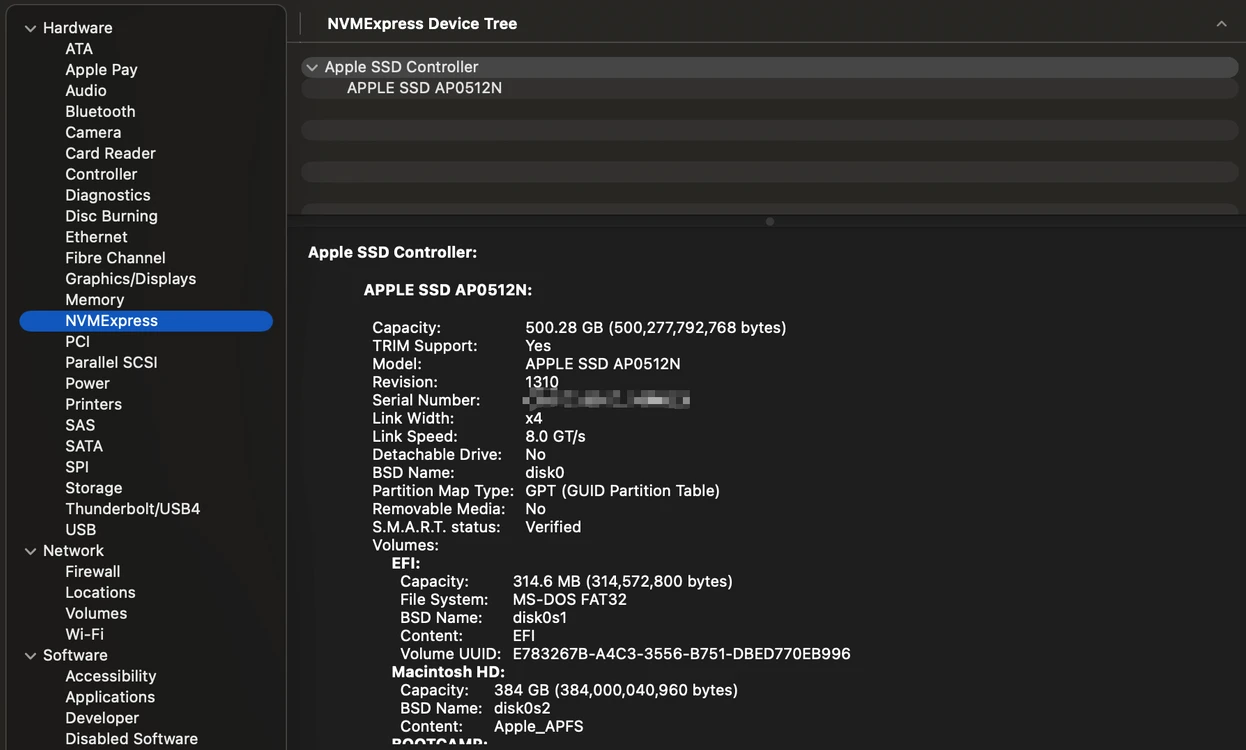The height and width of the screenshot is (750, 1246).
Task: Click the Link Speed value 8.0 GT/s
Action: [555, 437]
